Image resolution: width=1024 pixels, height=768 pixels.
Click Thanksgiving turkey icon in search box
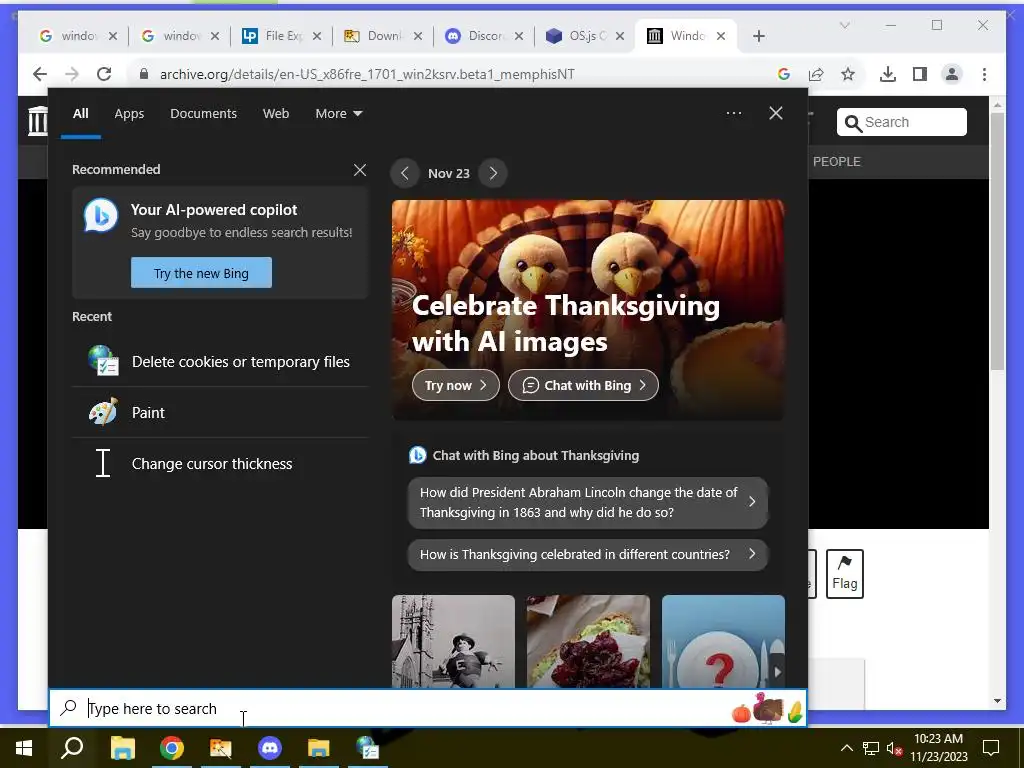[x=767, y=708]
